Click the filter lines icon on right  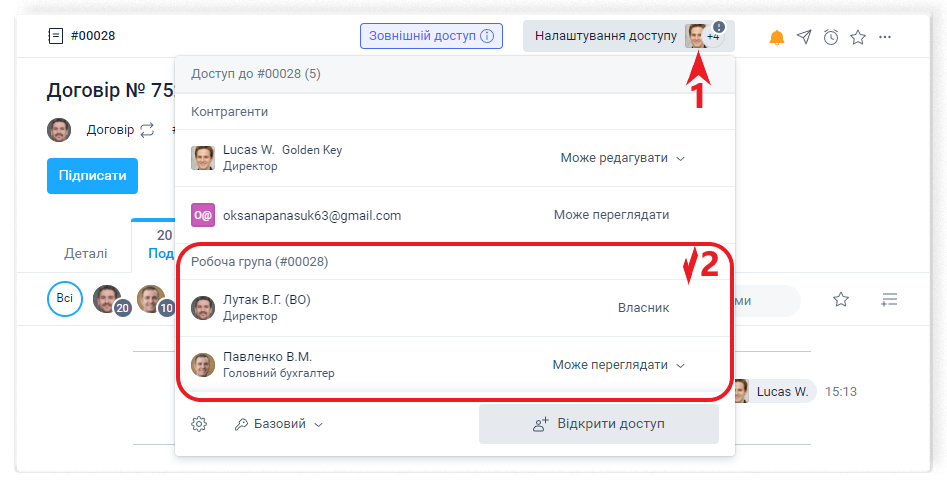[889, 299]
